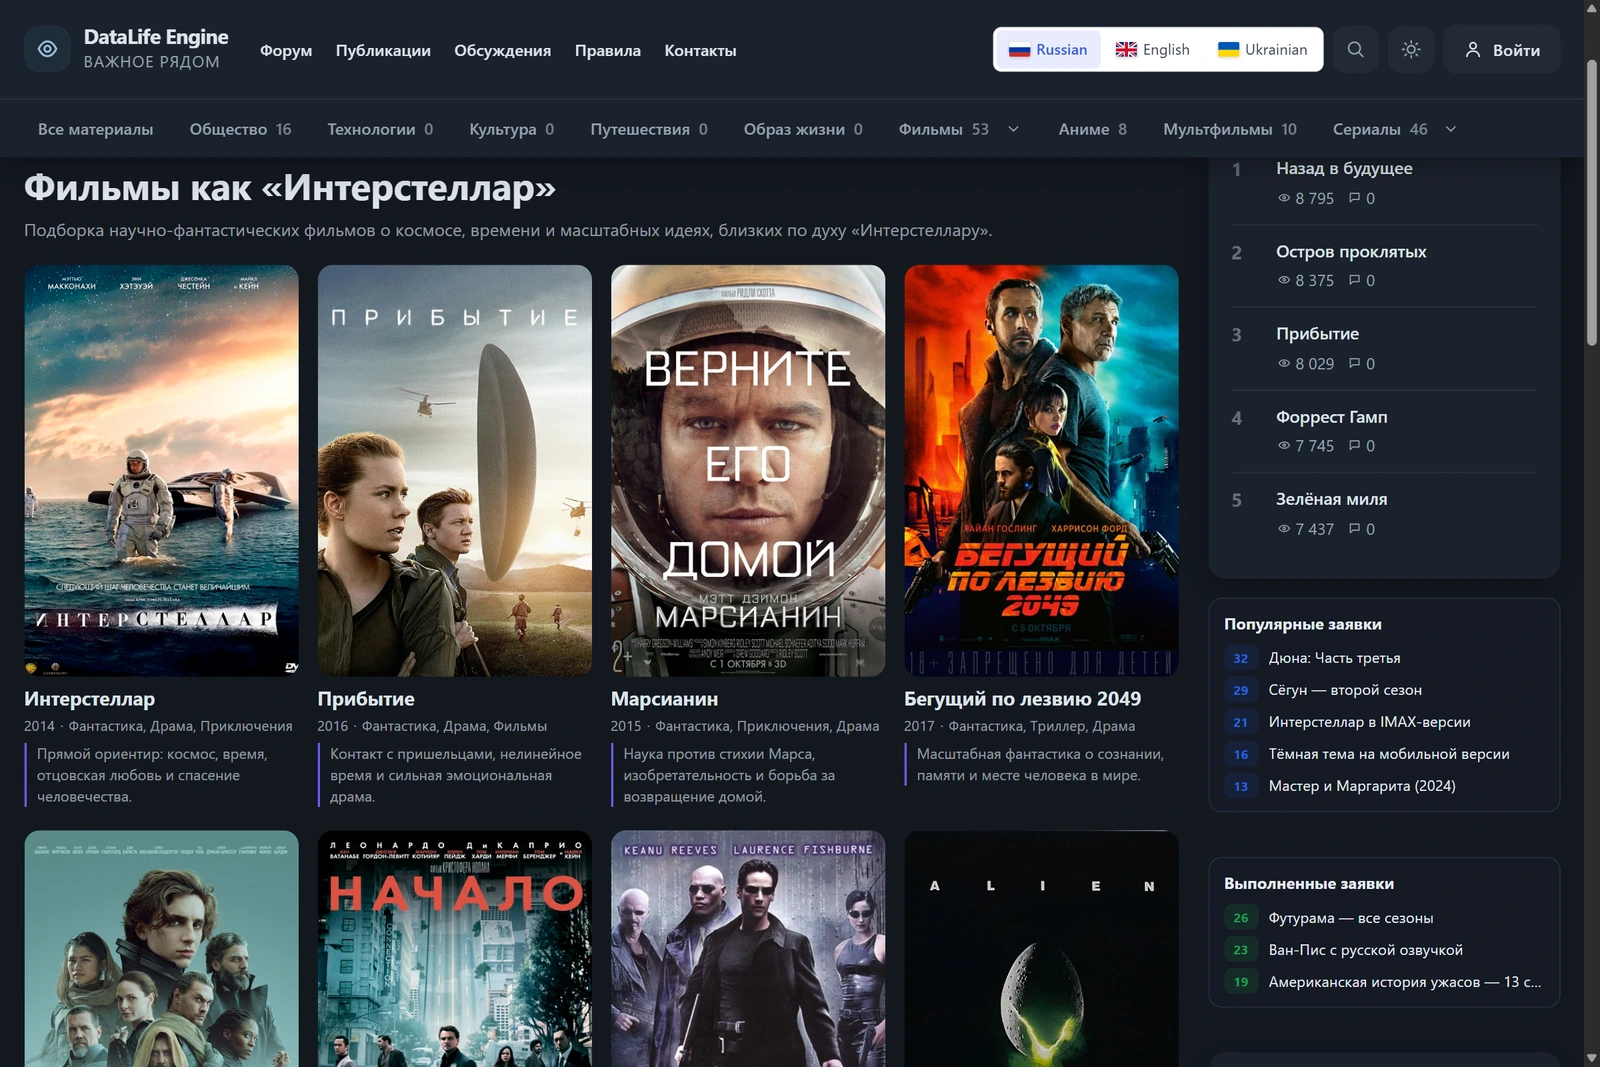Select the Общество 16 category
Image resolution: width=1600 pixels, height=1067 pixels.
241,129
